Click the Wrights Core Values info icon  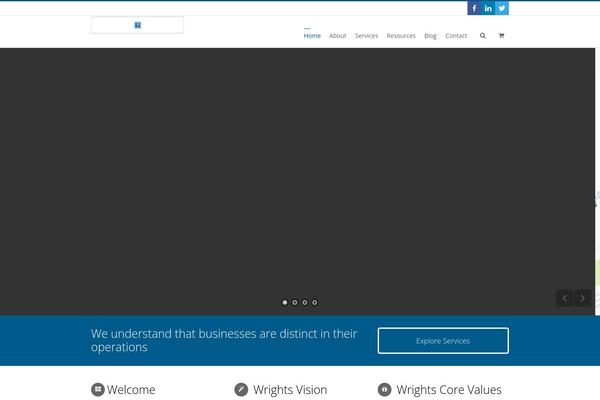385,390
